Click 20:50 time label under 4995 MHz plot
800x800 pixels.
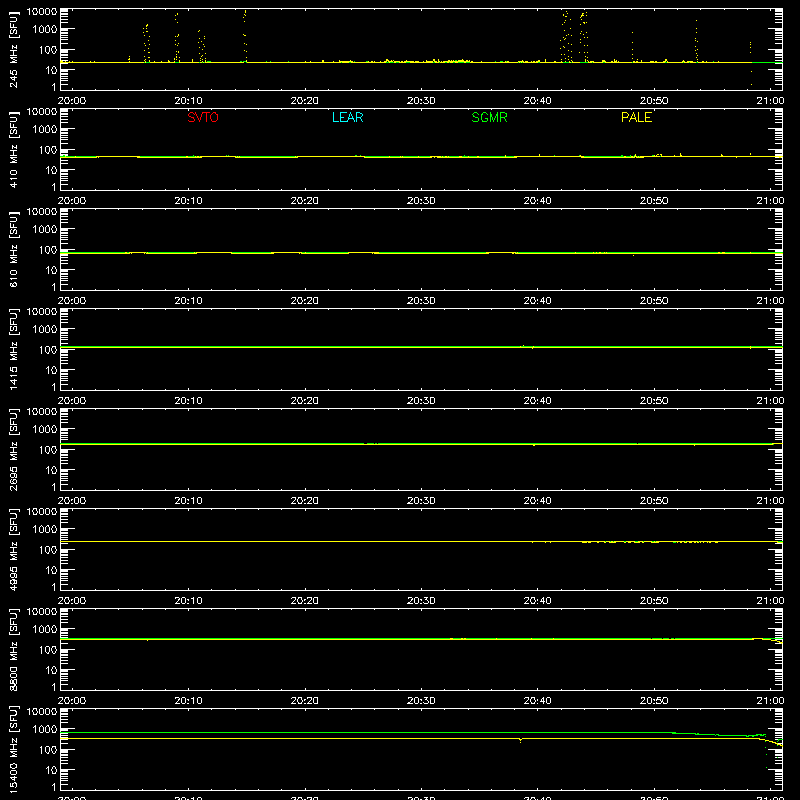click(x=654, y=601)
